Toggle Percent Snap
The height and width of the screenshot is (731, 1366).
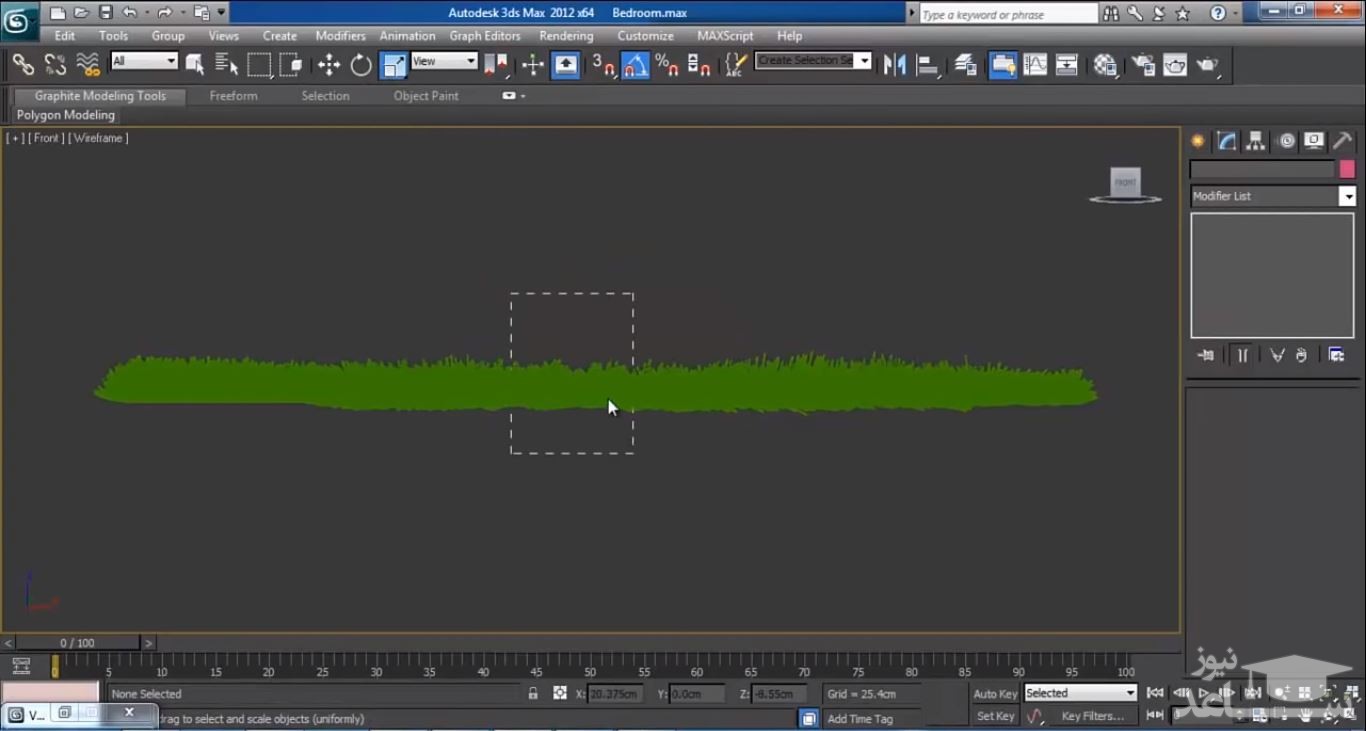tap(667, 65)
